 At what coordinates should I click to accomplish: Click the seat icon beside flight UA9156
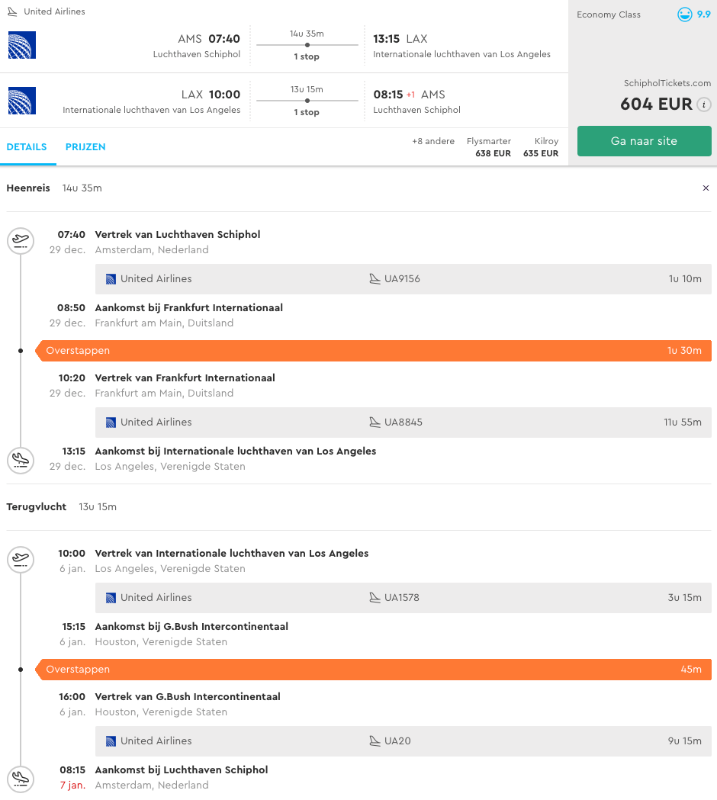(375, 279)
